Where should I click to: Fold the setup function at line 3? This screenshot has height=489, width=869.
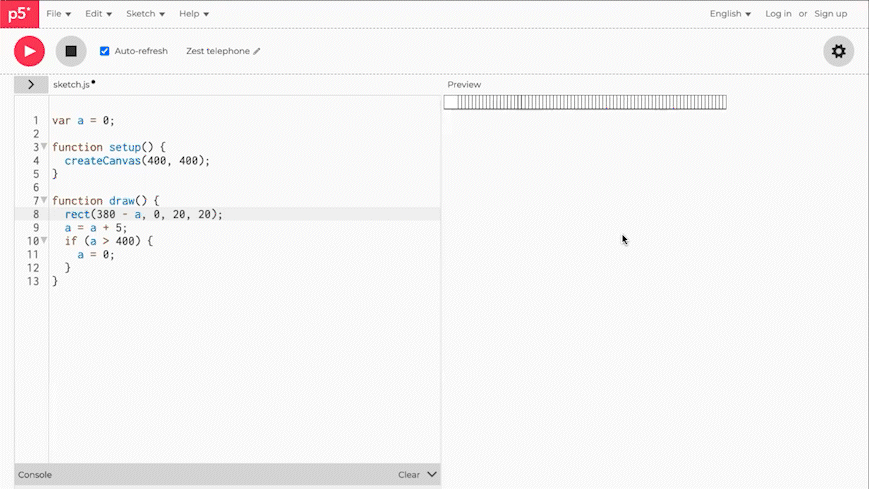point(44,147)
